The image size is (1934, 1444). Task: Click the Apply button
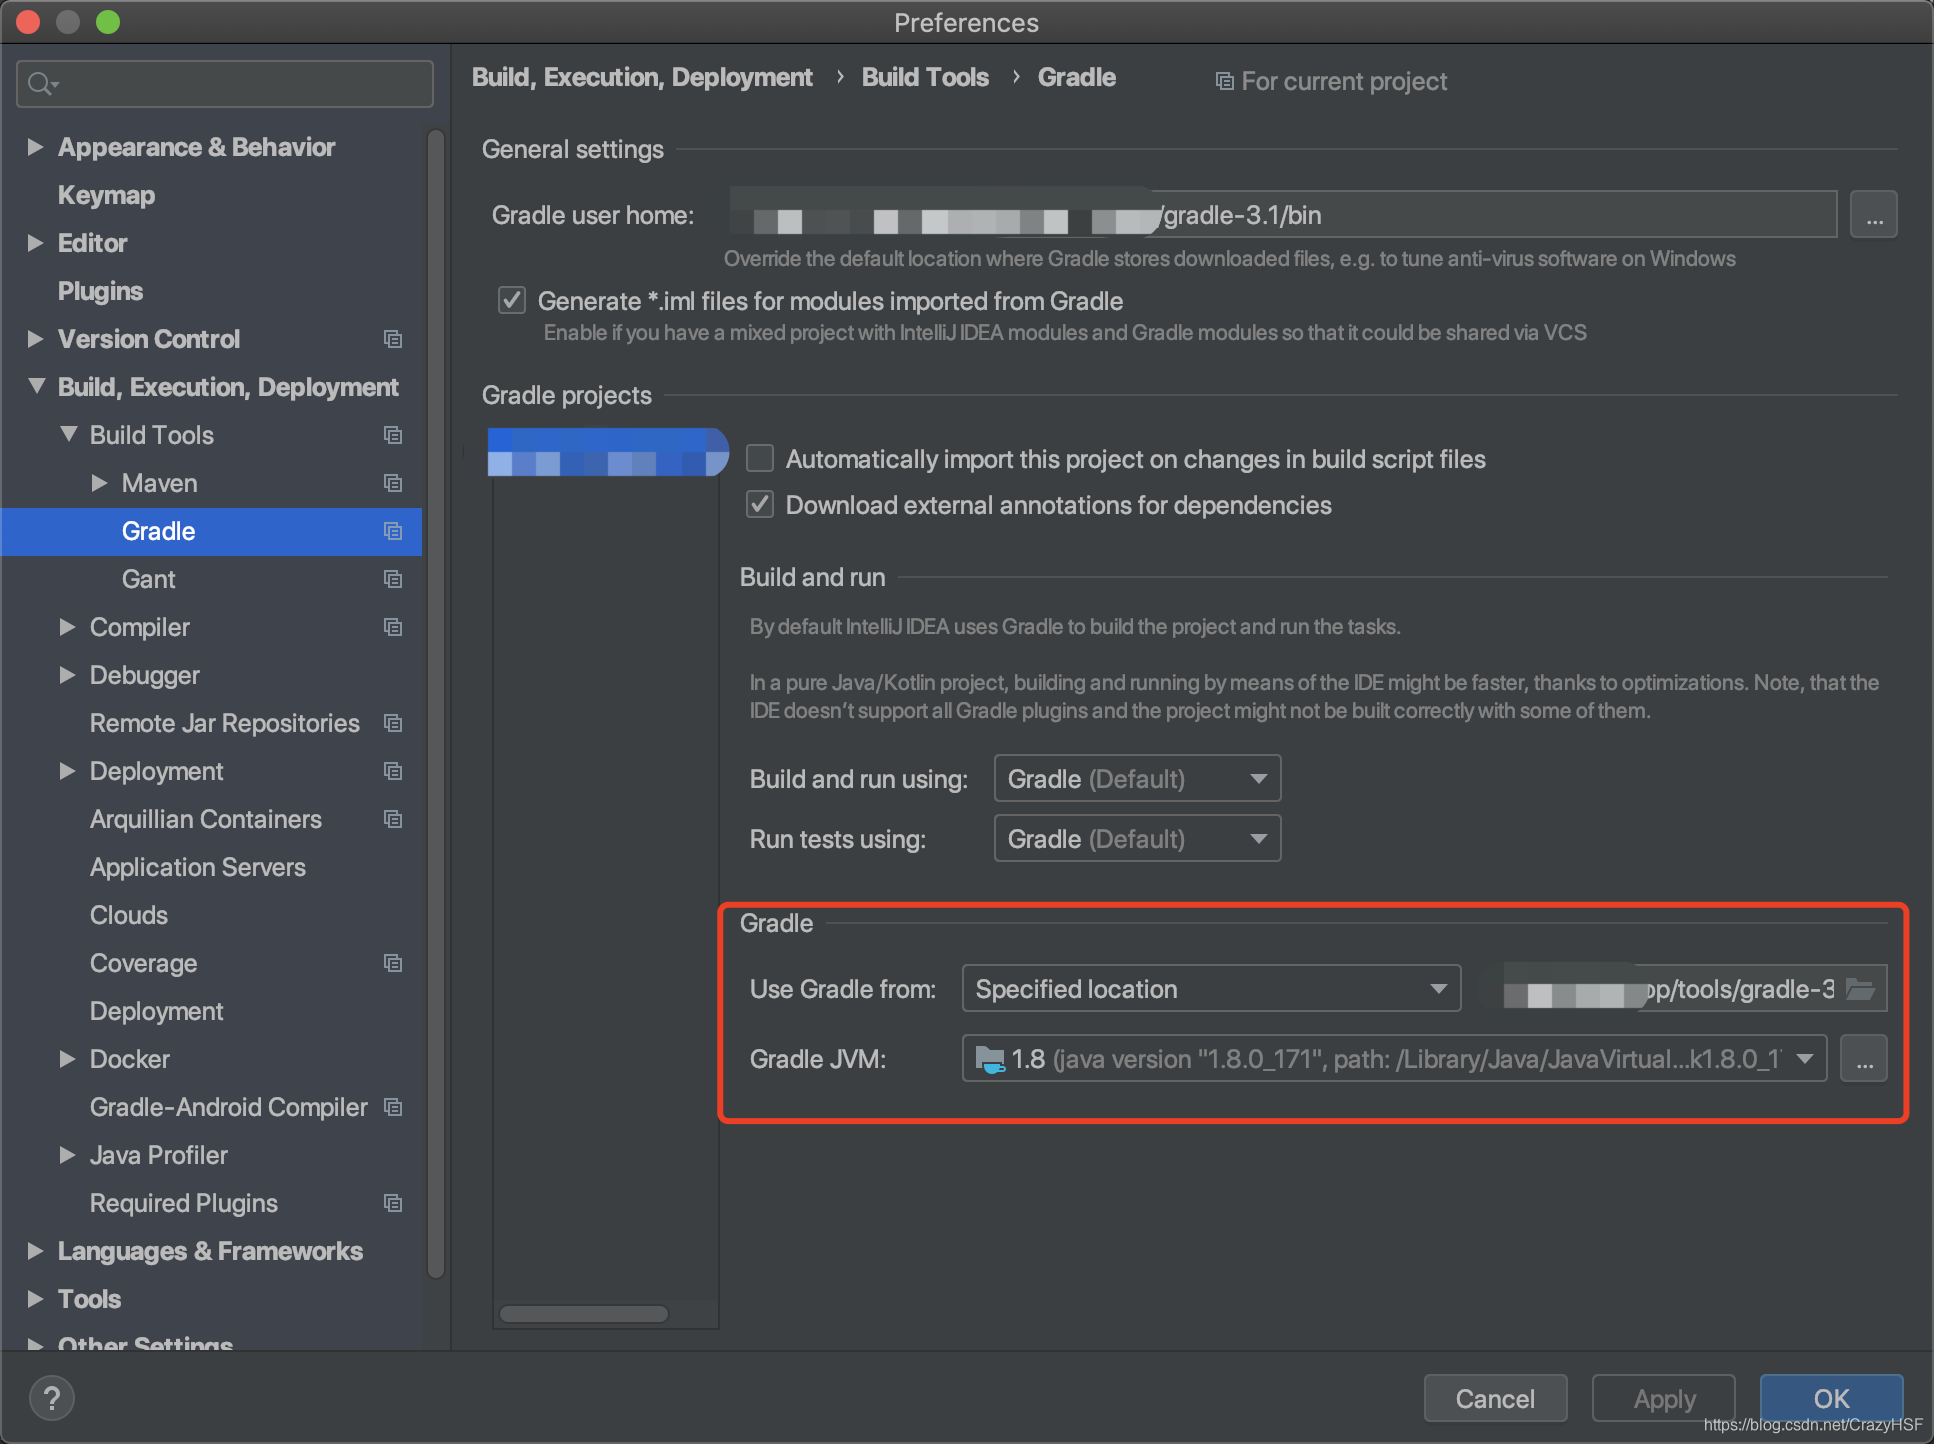(1664, 1398)
